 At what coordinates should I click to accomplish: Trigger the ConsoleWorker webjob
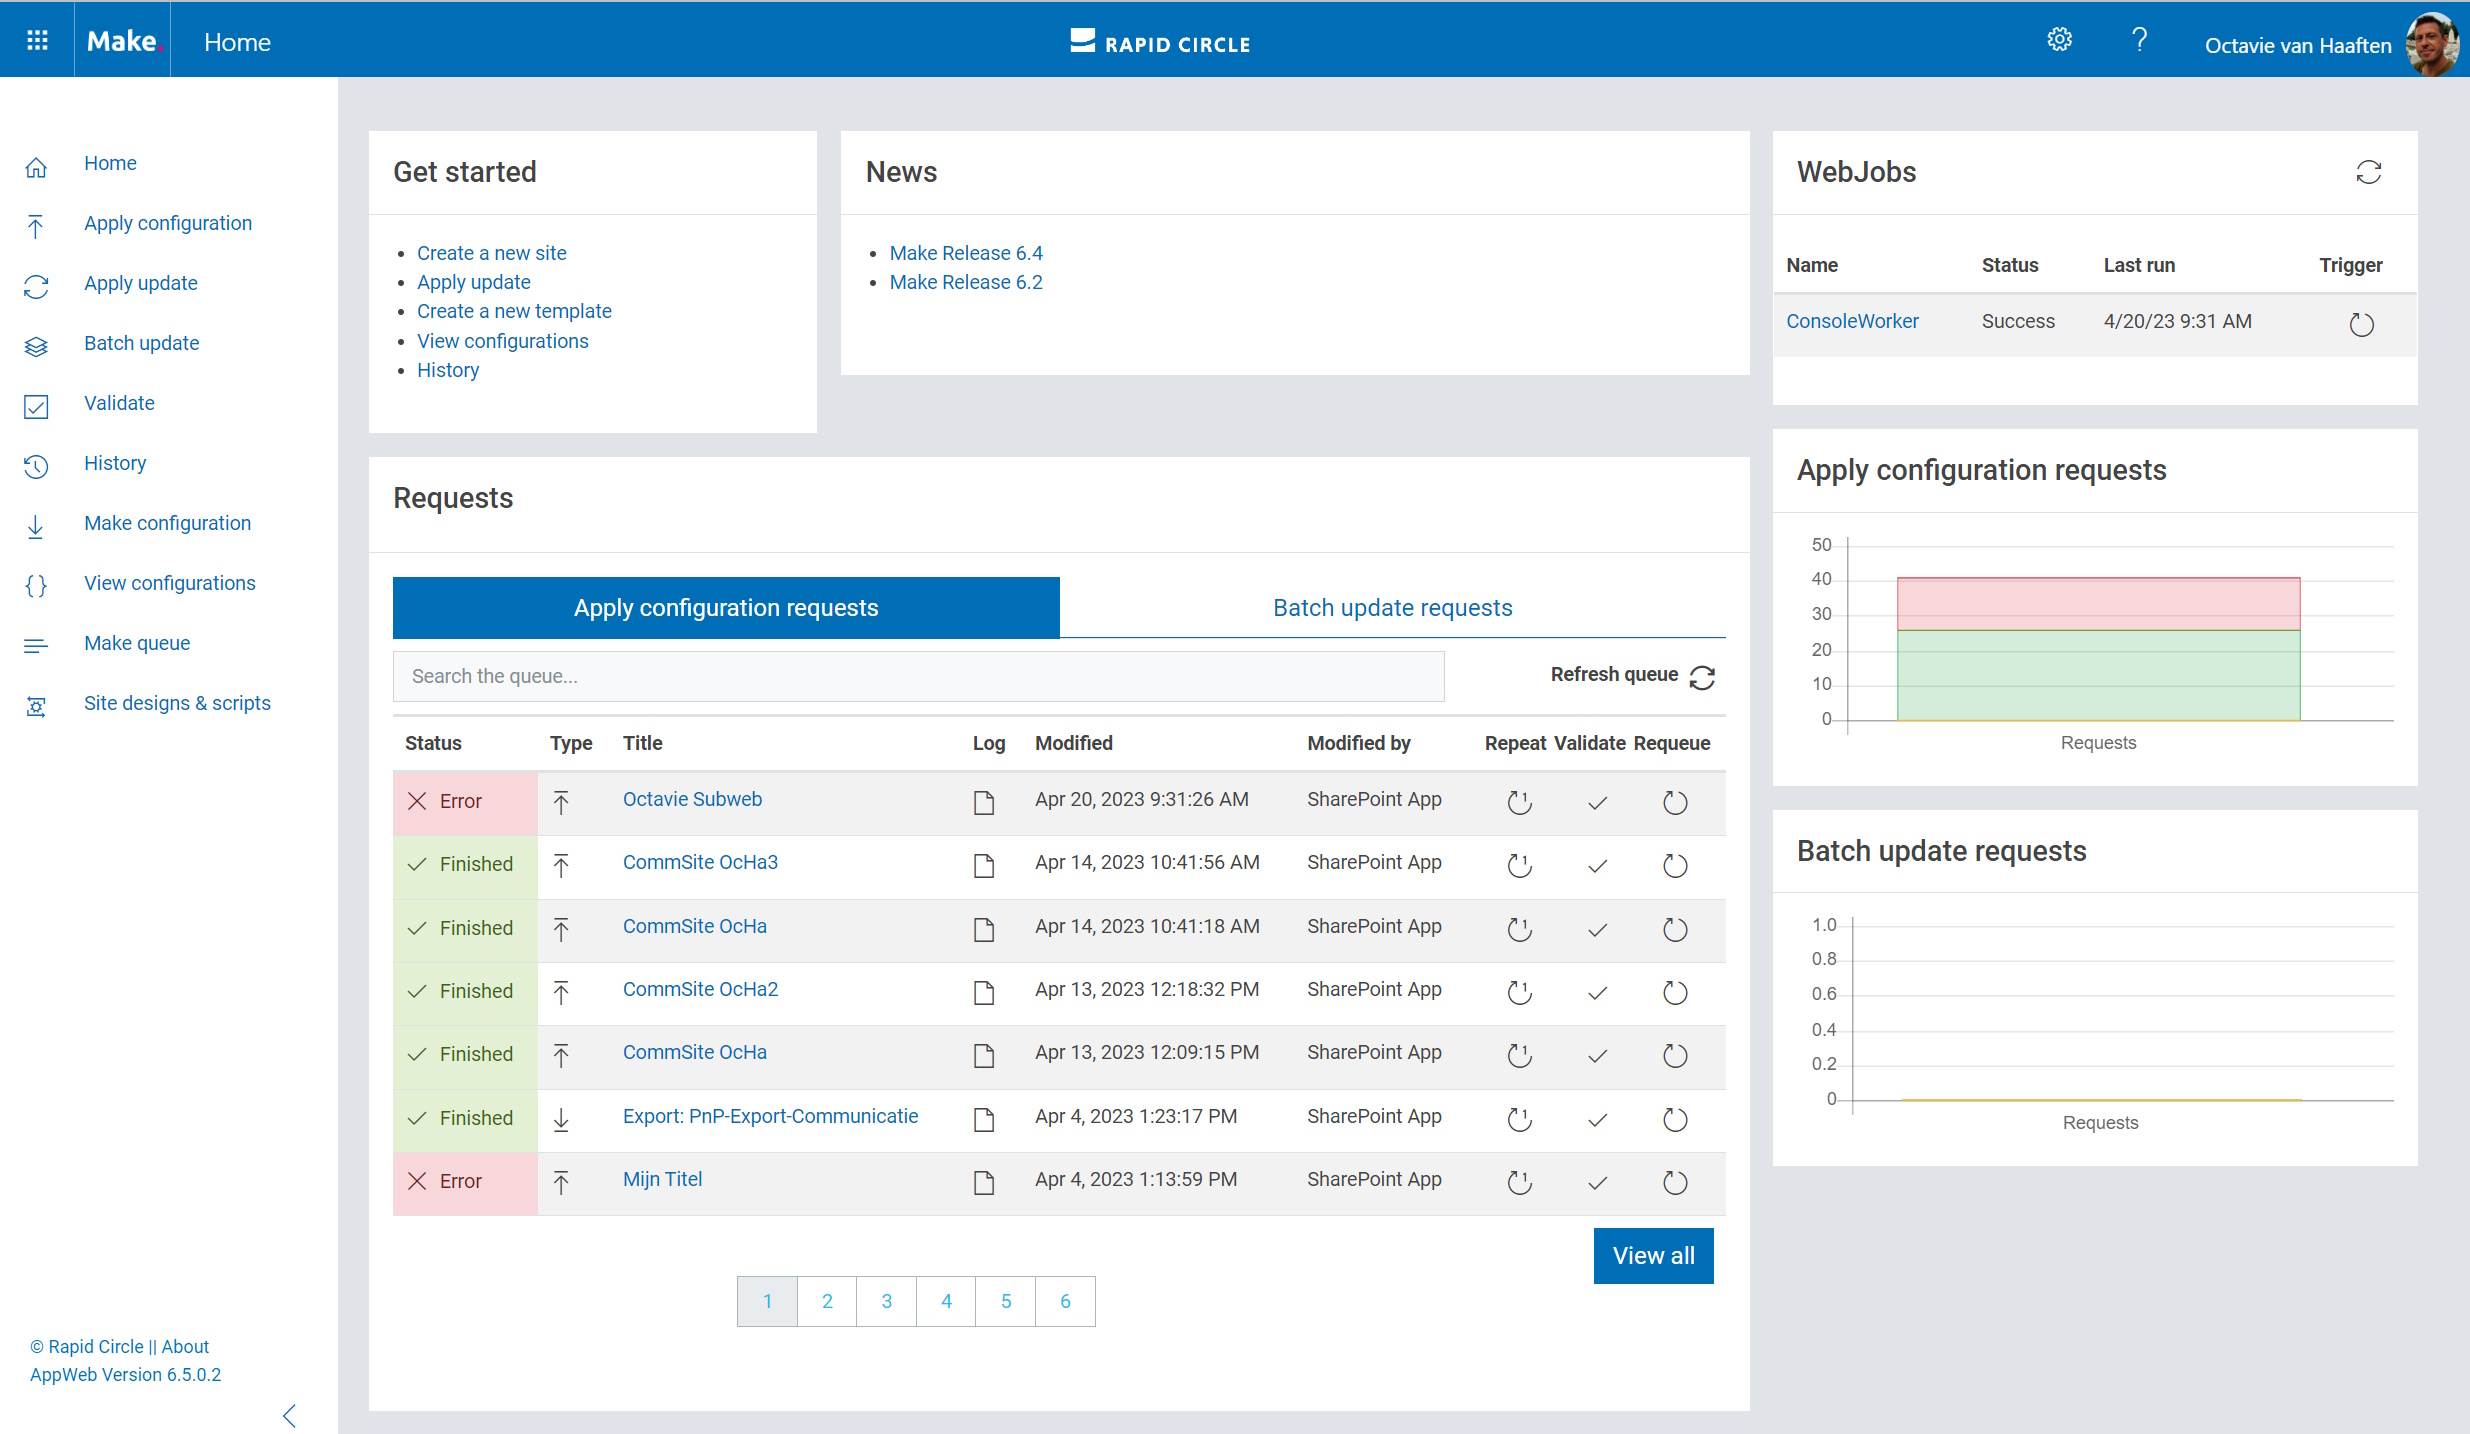click(2361, 324)
